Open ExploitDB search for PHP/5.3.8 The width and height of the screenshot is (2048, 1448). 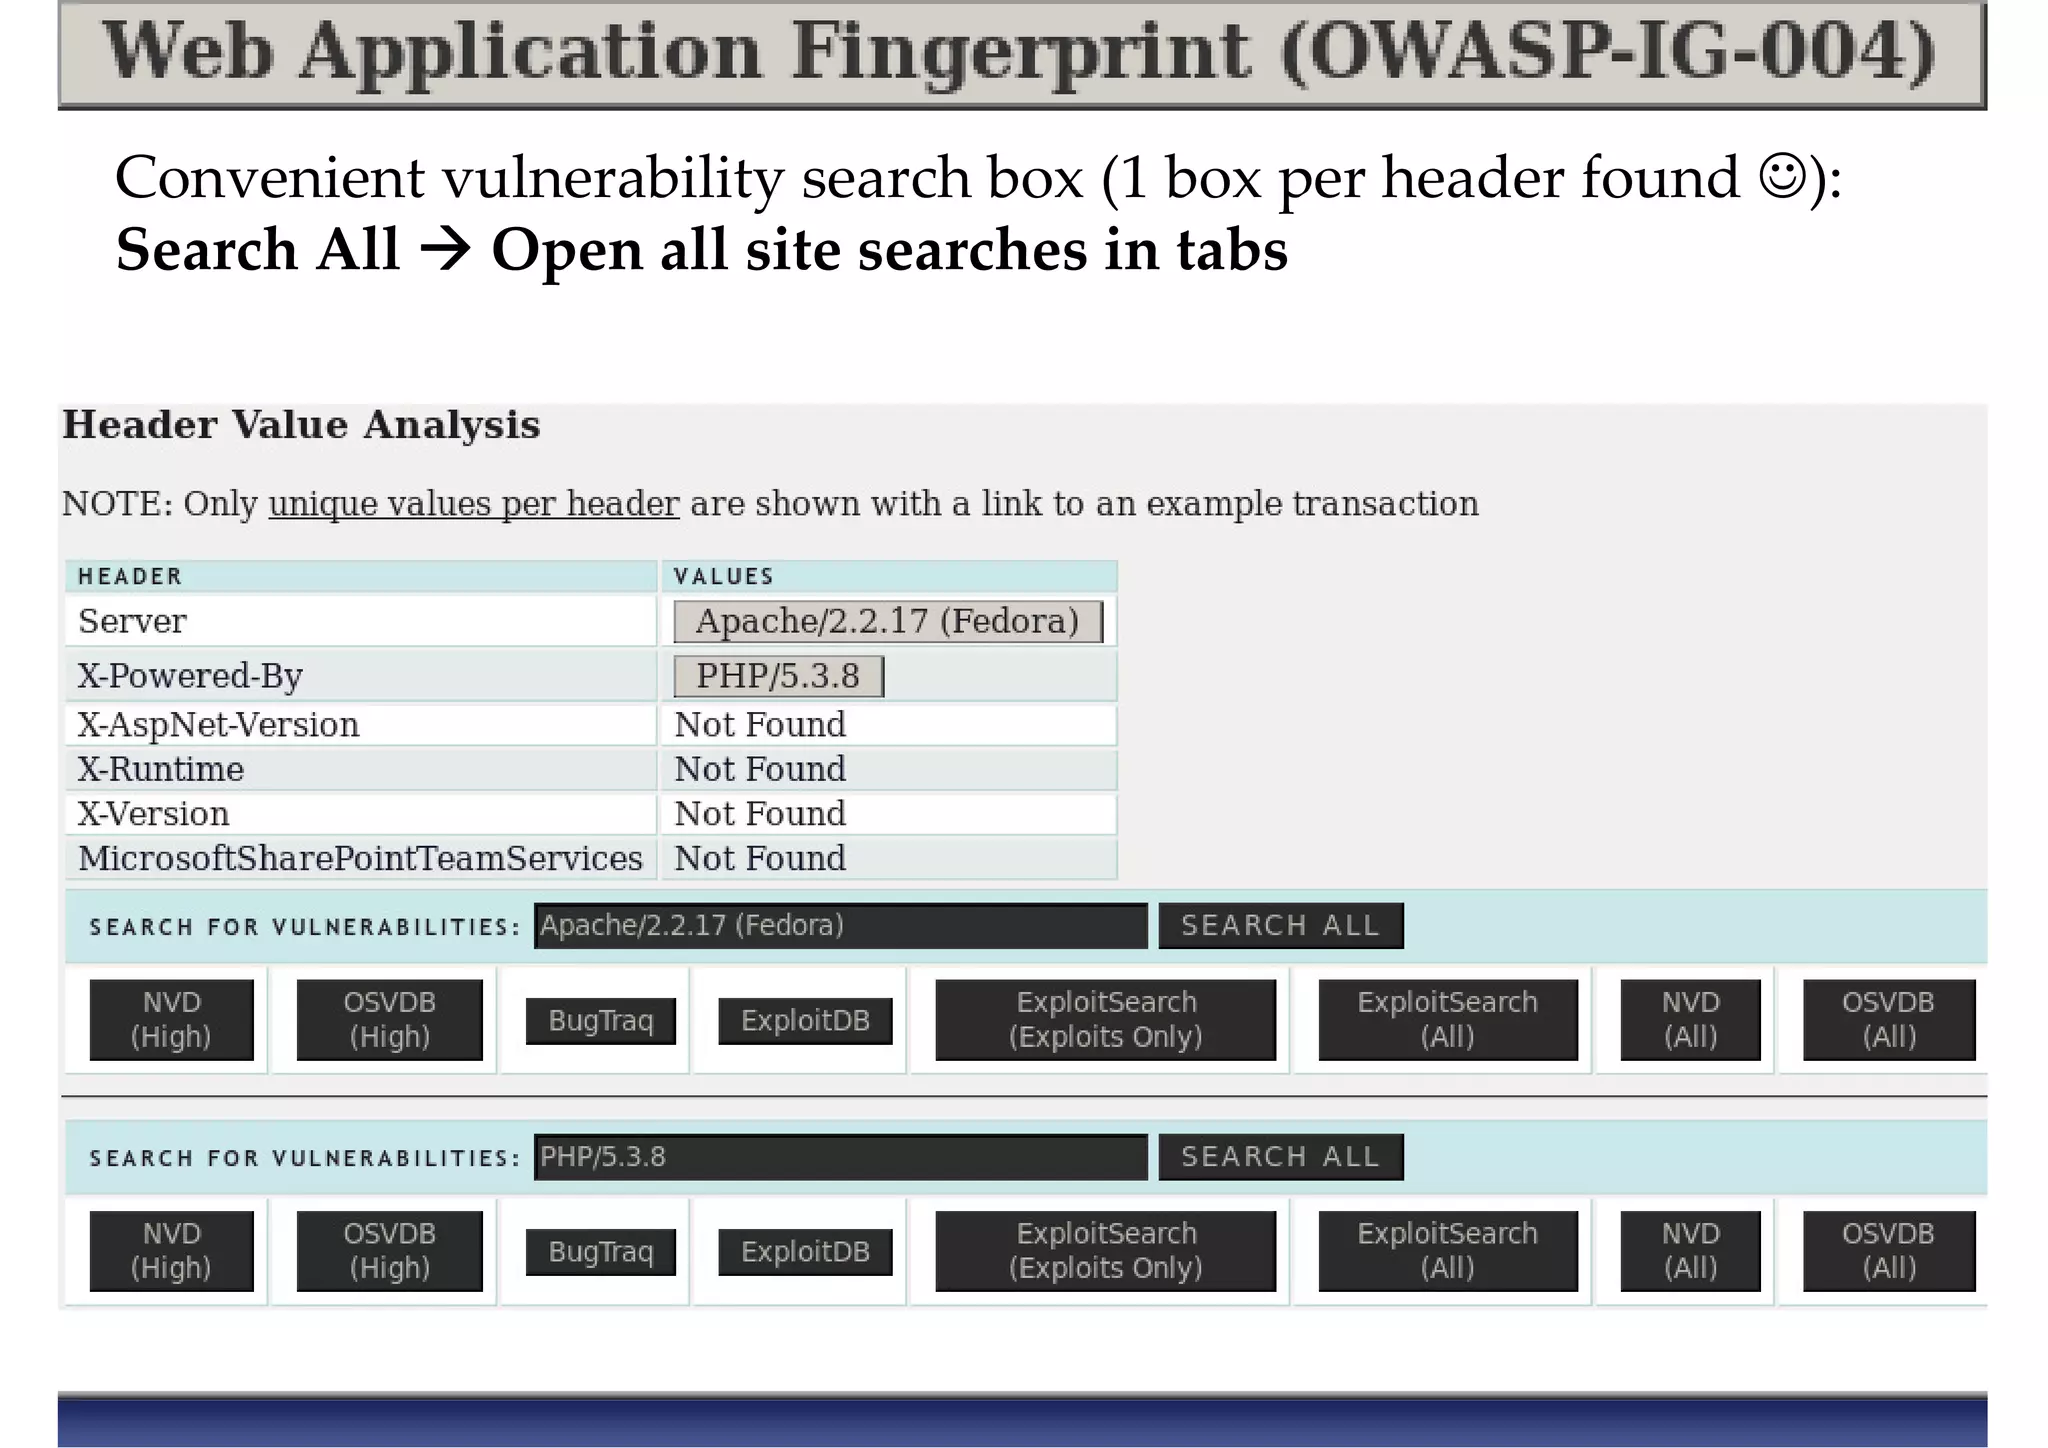point(805,1252)
